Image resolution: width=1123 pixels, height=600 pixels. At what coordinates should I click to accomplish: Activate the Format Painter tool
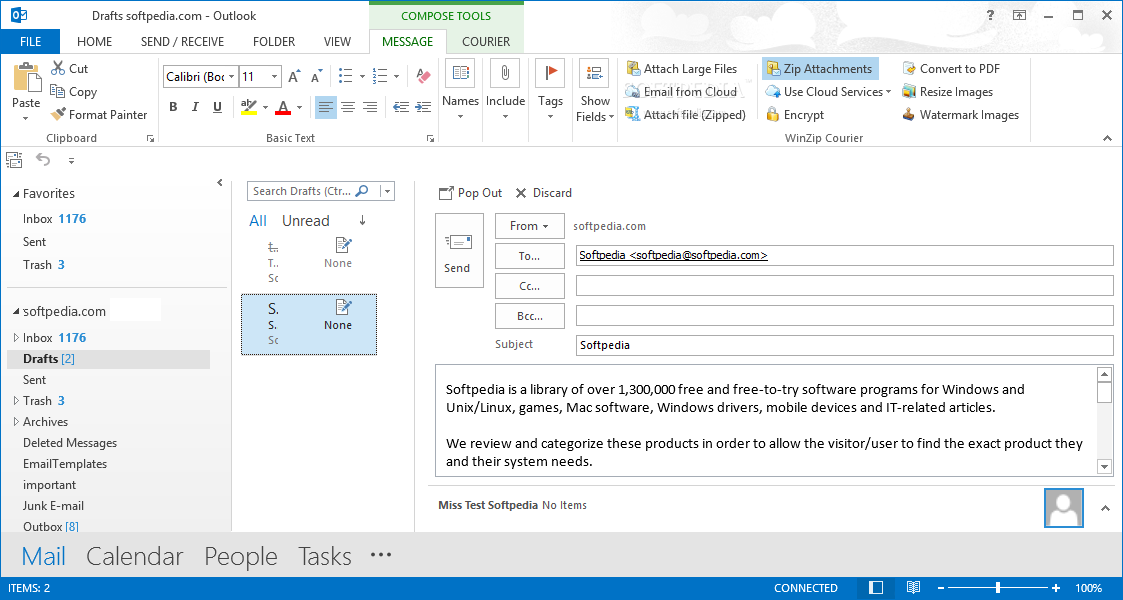tap(98, 115)
